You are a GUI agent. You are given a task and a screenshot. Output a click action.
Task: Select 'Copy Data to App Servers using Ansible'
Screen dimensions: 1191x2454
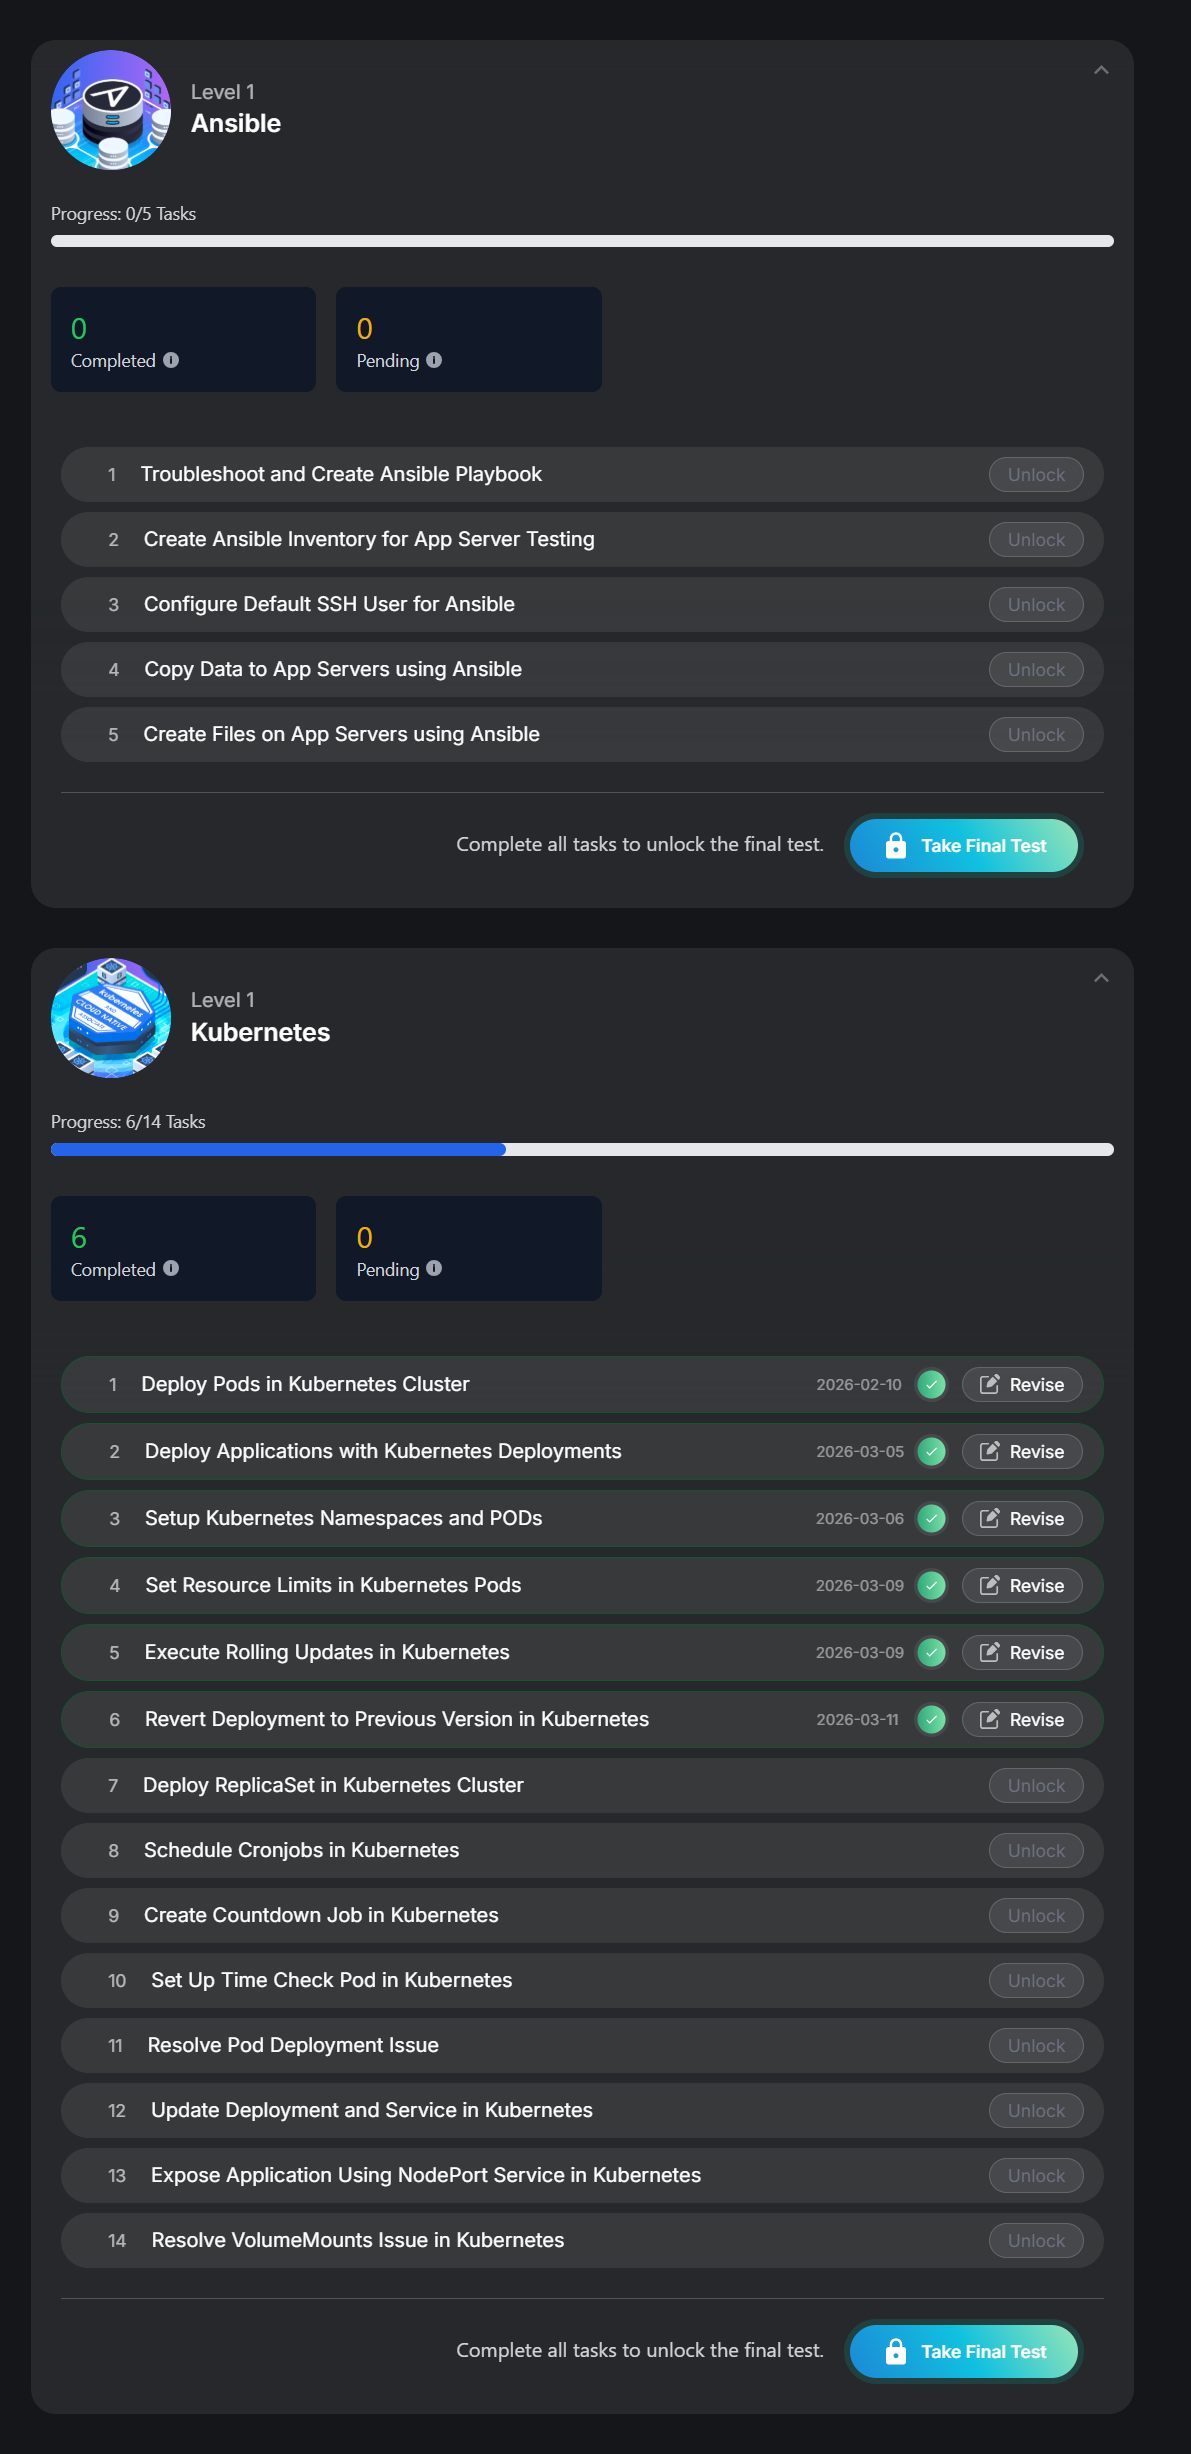333,669
